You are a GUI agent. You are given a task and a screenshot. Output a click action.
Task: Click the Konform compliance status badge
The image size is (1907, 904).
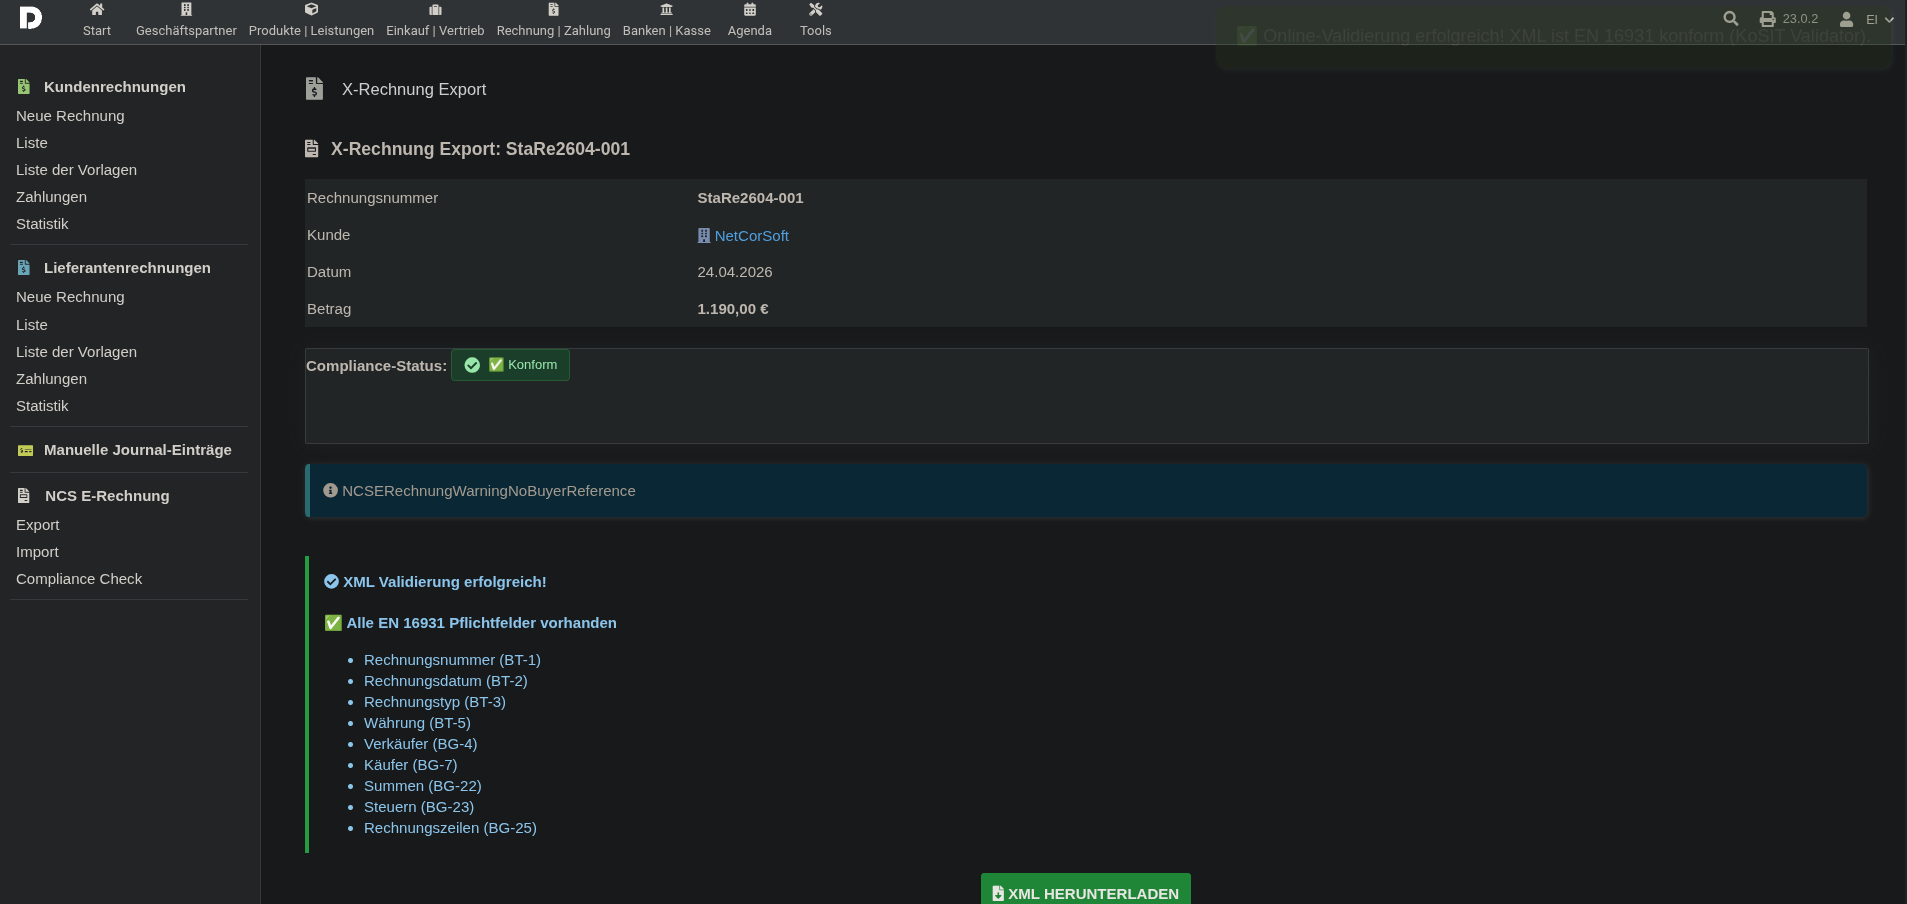click(x=511, y=365)
